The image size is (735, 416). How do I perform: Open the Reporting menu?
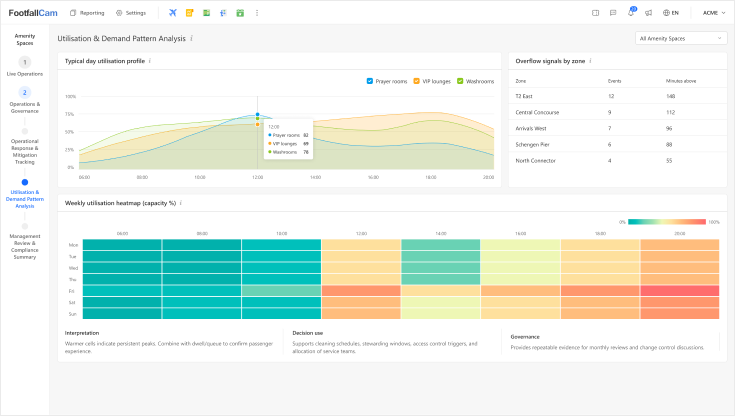point(87,13)
